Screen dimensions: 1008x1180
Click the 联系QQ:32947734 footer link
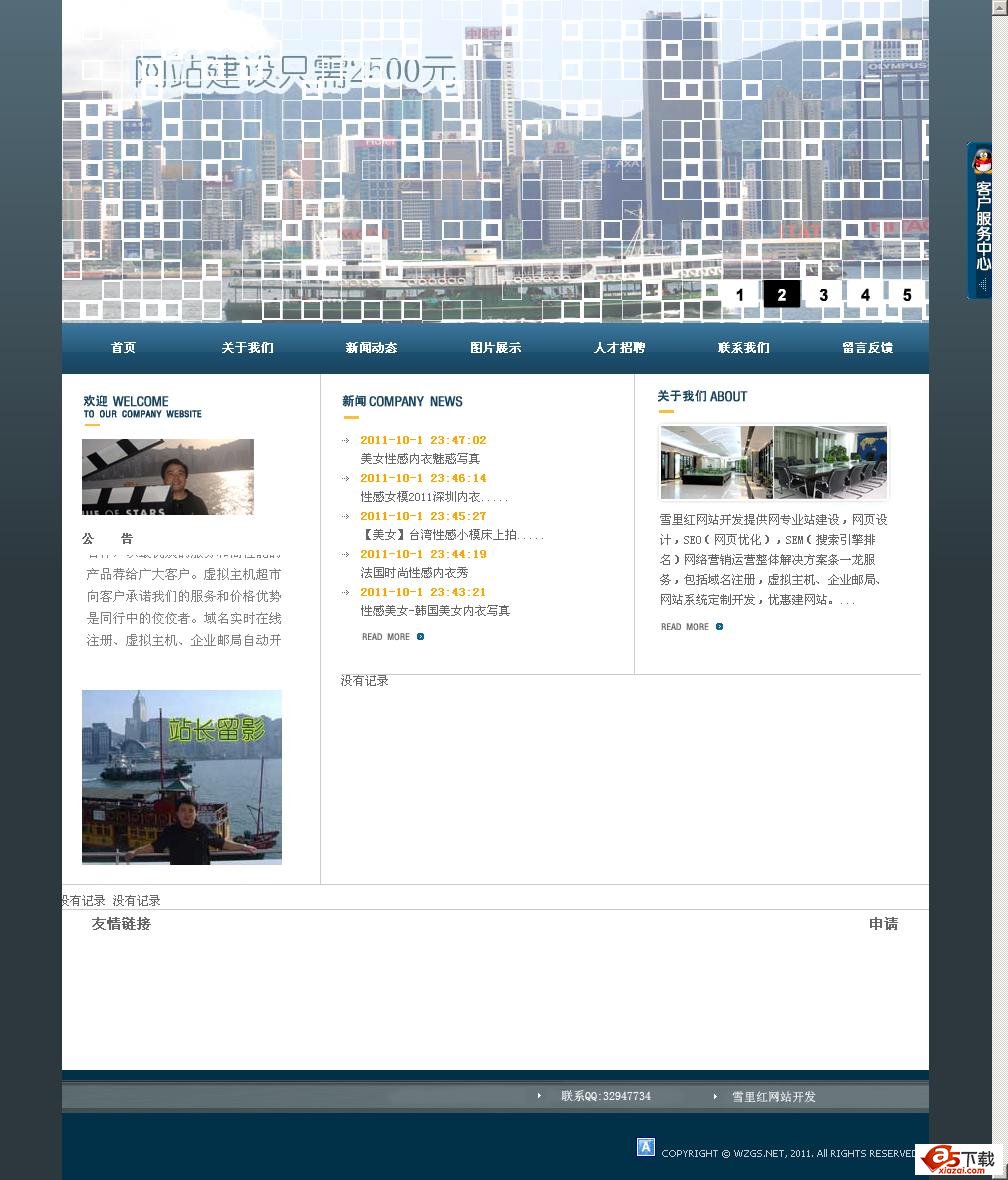605,1096
